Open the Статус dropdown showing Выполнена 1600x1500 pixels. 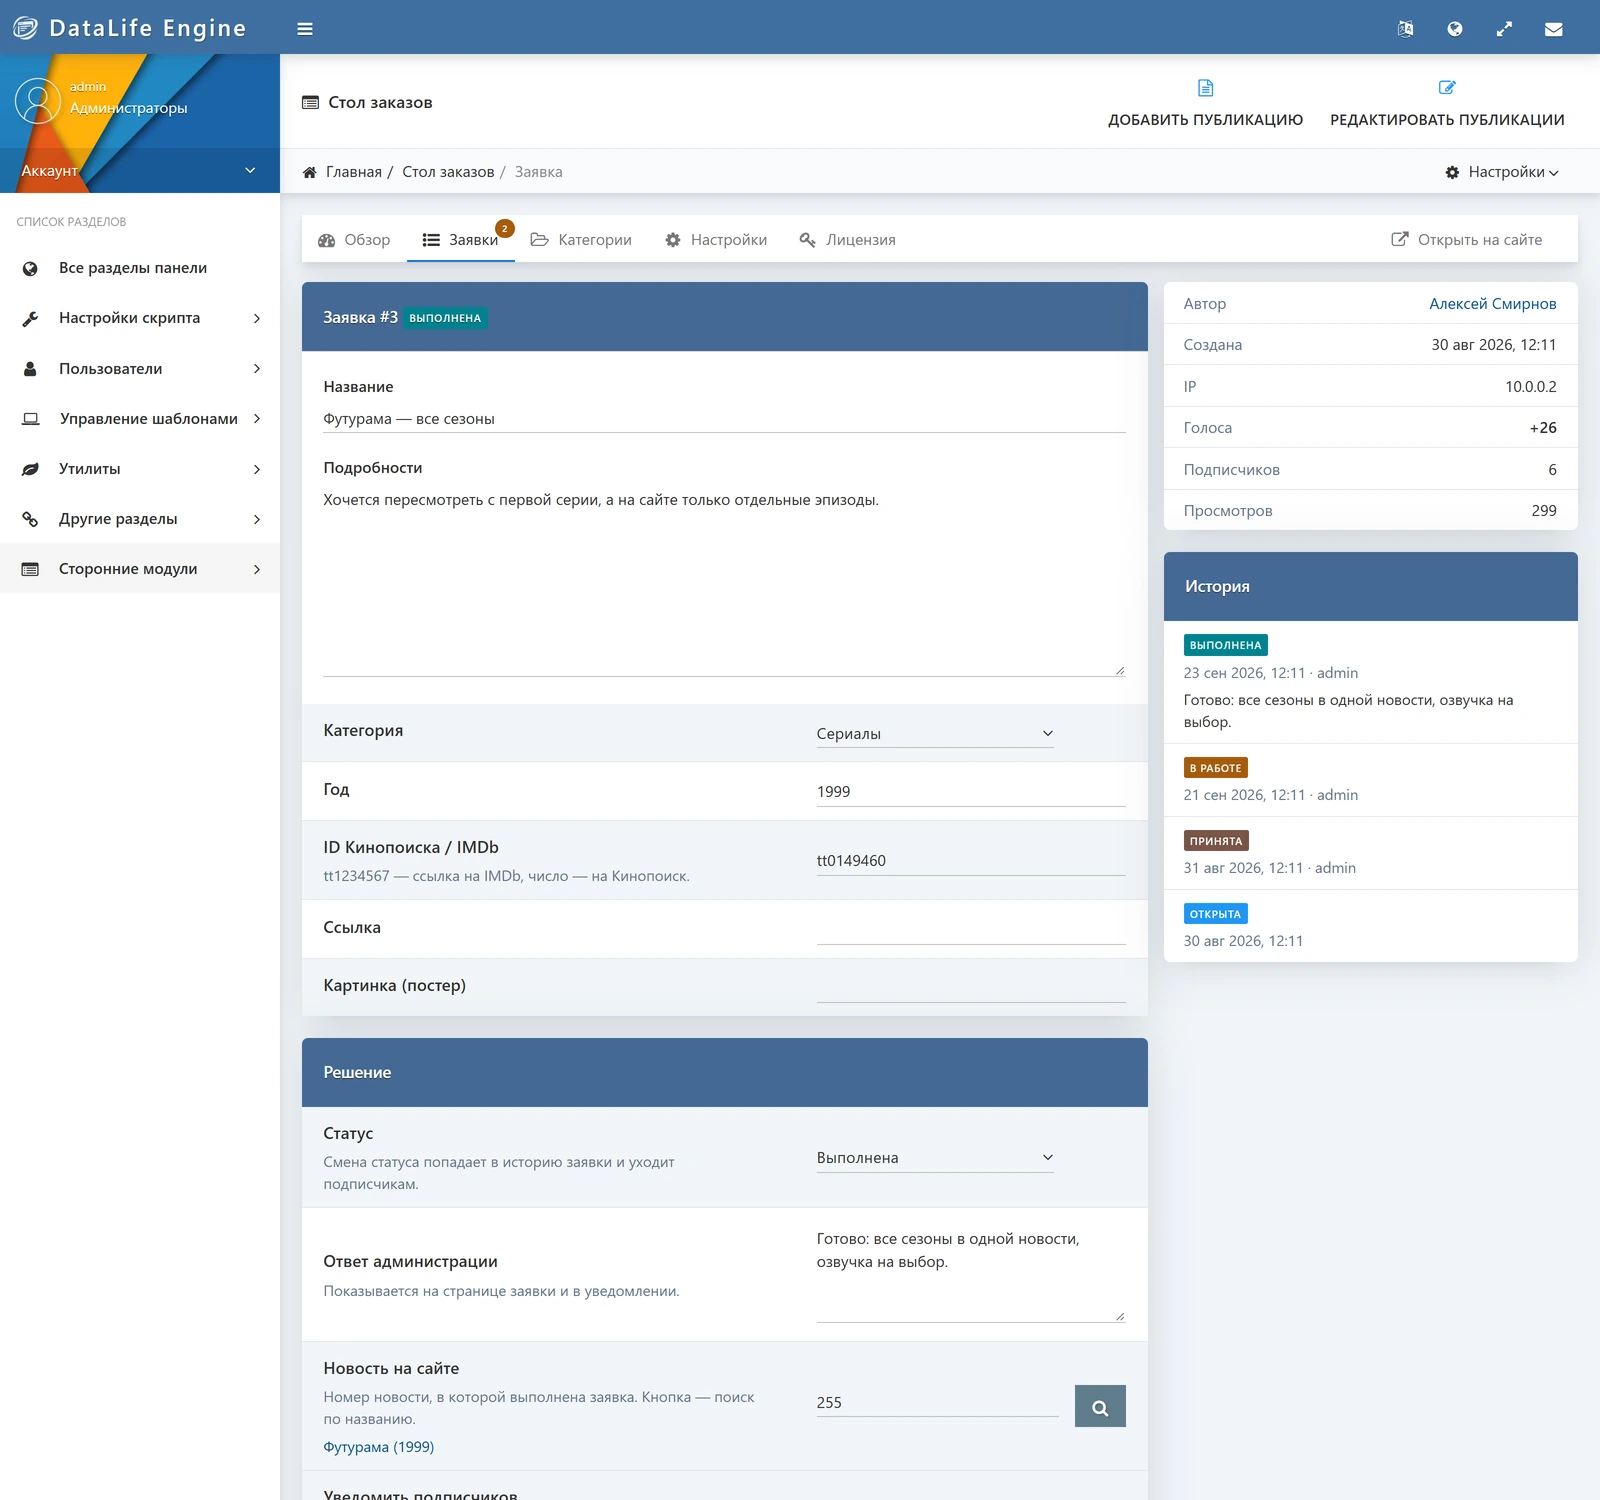[935, 1157]
